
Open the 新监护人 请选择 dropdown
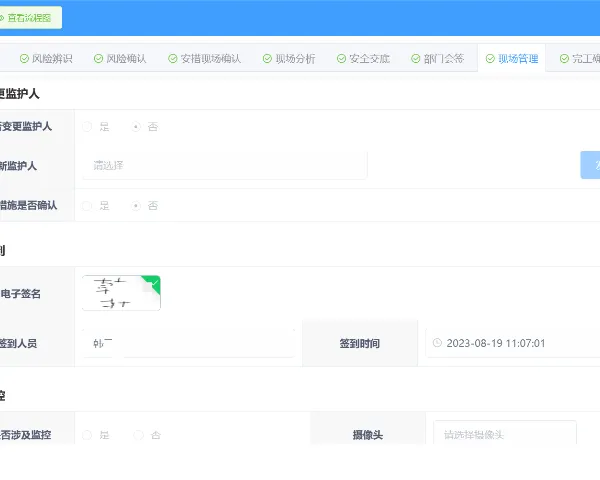pyautogui.click(x=225, y=165)
